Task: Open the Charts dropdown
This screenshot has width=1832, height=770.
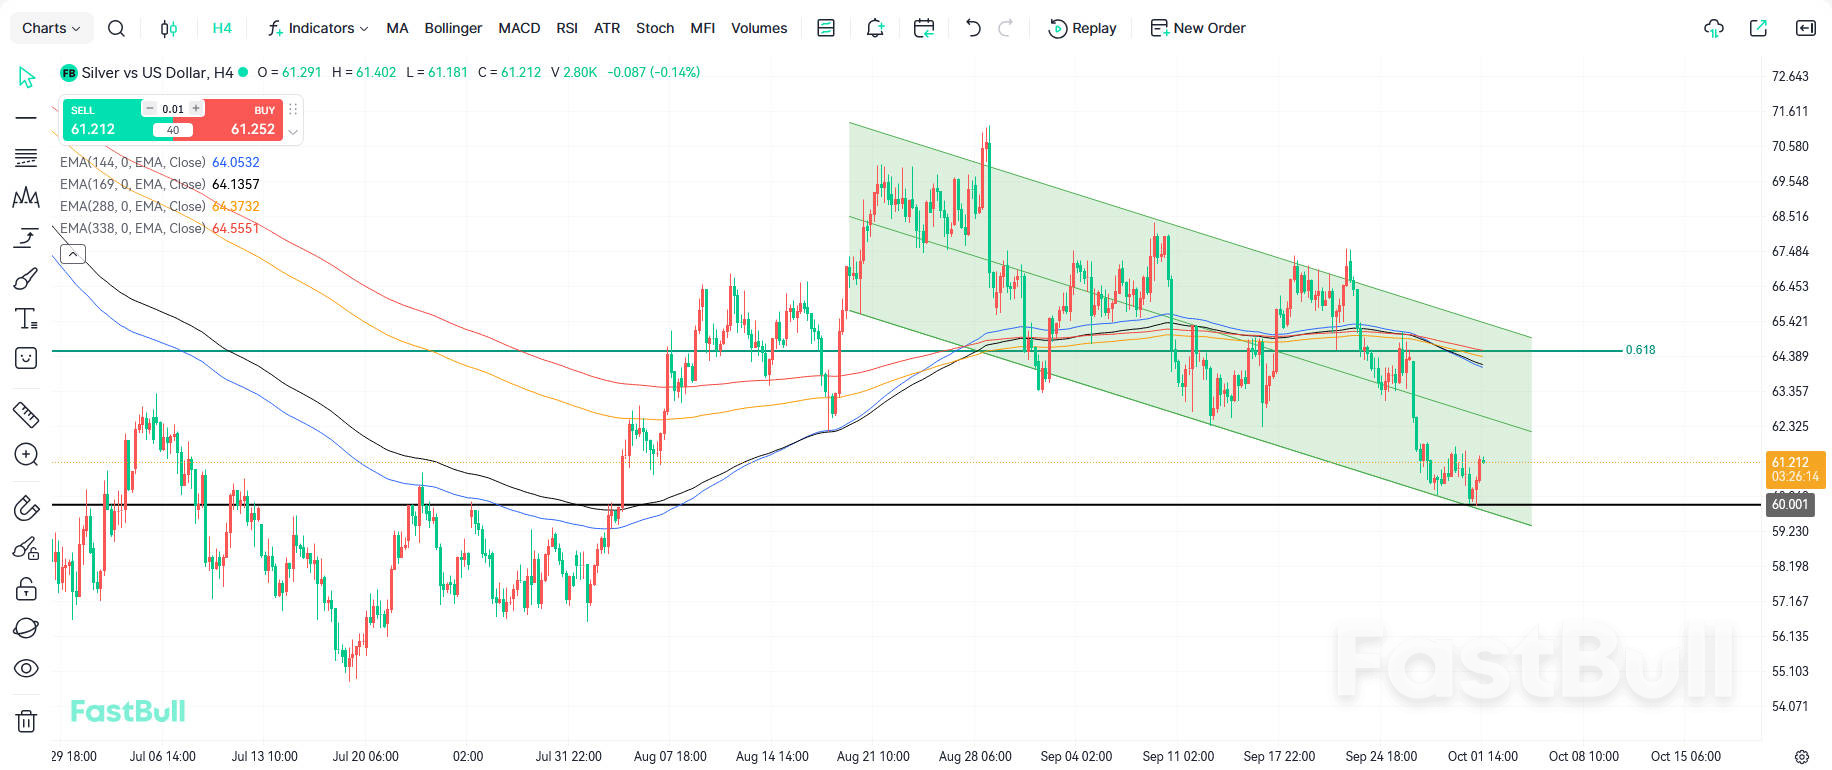Action: click(x=52, y=28)
